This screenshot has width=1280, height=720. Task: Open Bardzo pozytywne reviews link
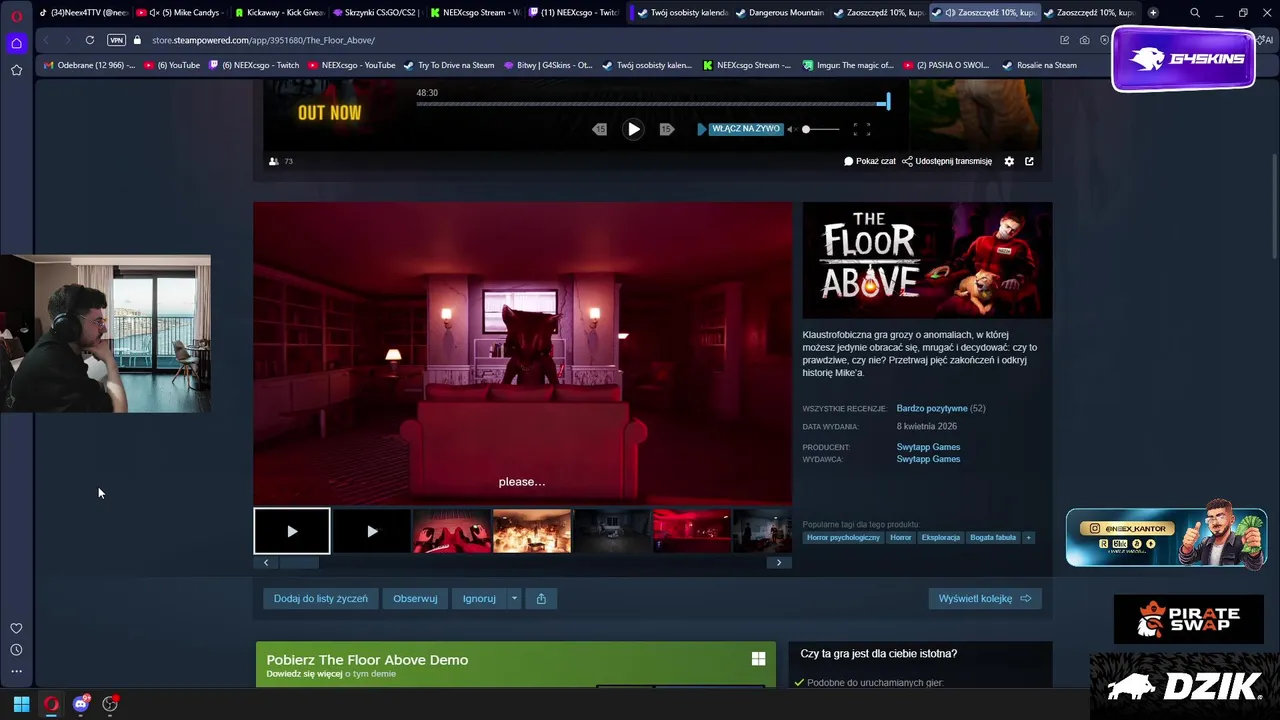(x=932, y=408)
